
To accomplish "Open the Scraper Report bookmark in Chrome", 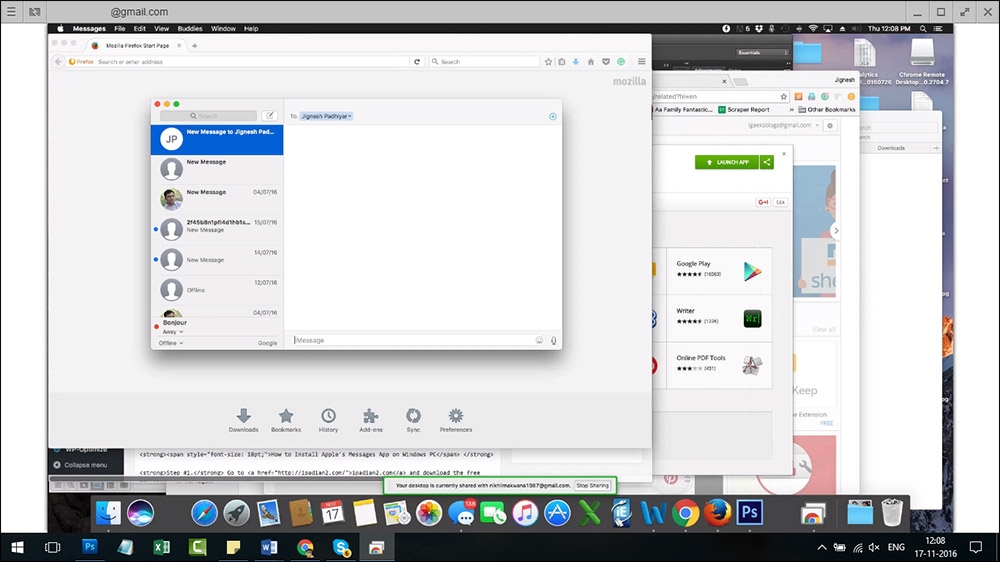I will point(744,110).
